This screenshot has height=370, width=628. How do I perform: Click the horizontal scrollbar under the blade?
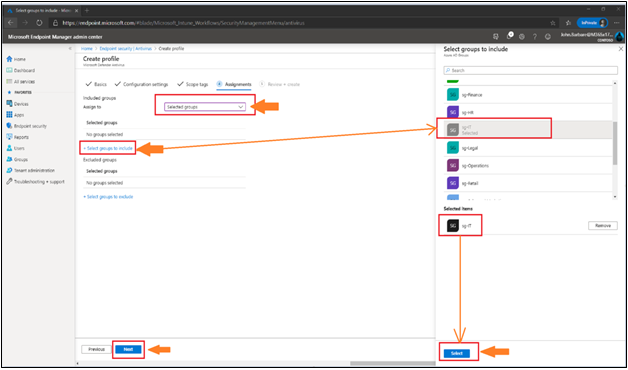point(392,364)
